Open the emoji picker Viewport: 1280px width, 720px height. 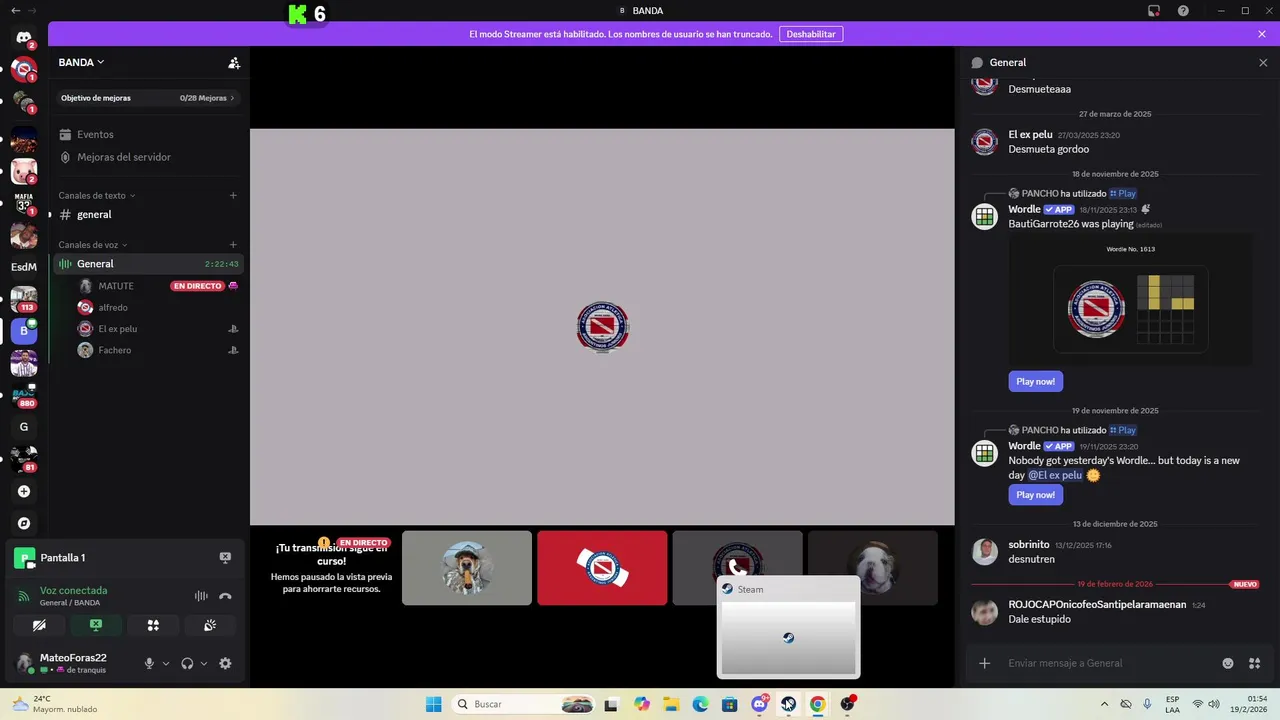pyautogui.click(x=1228, y=663)
